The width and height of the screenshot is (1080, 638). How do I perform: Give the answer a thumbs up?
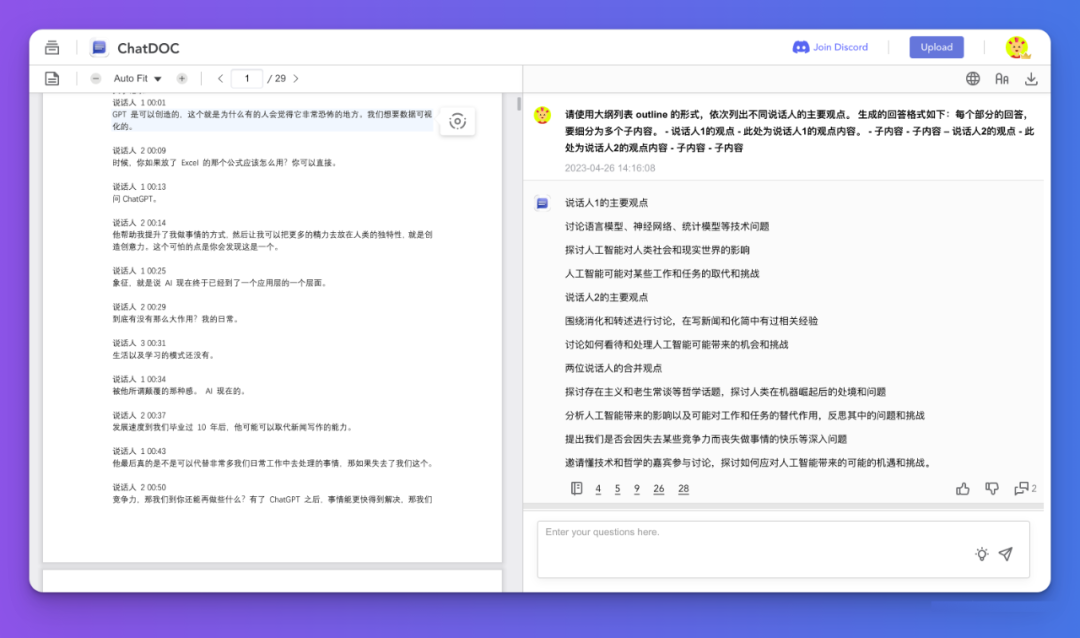pos(963,489)
